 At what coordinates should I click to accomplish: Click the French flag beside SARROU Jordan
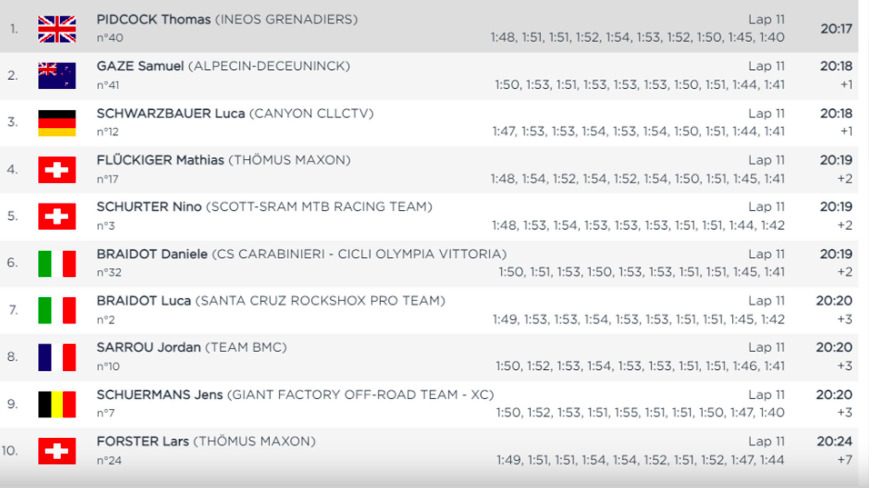[x=57, y=357]
